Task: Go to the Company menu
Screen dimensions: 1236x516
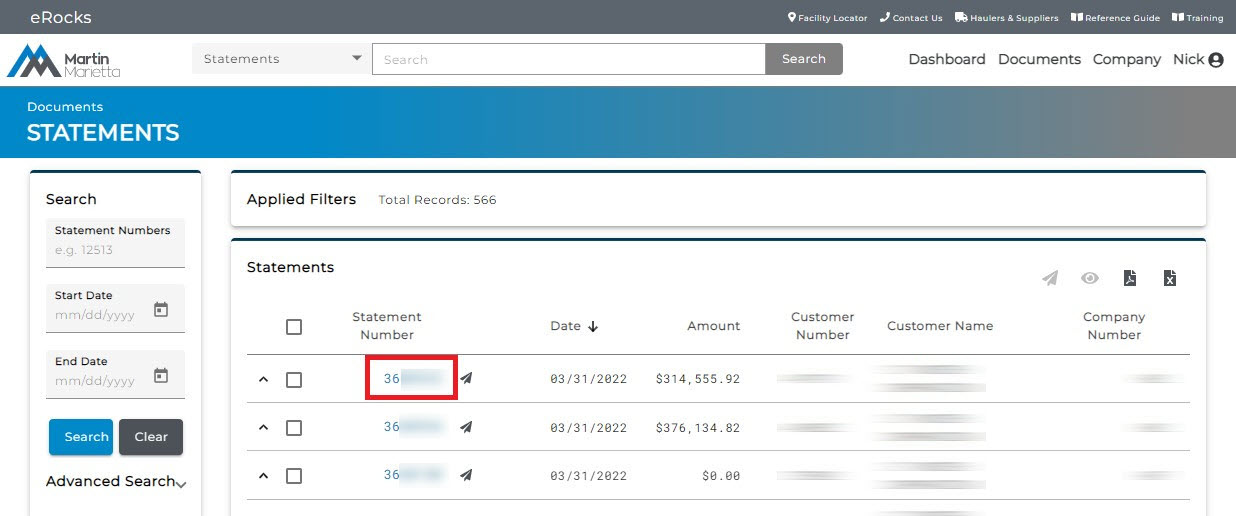Action: coord(1126,59)
